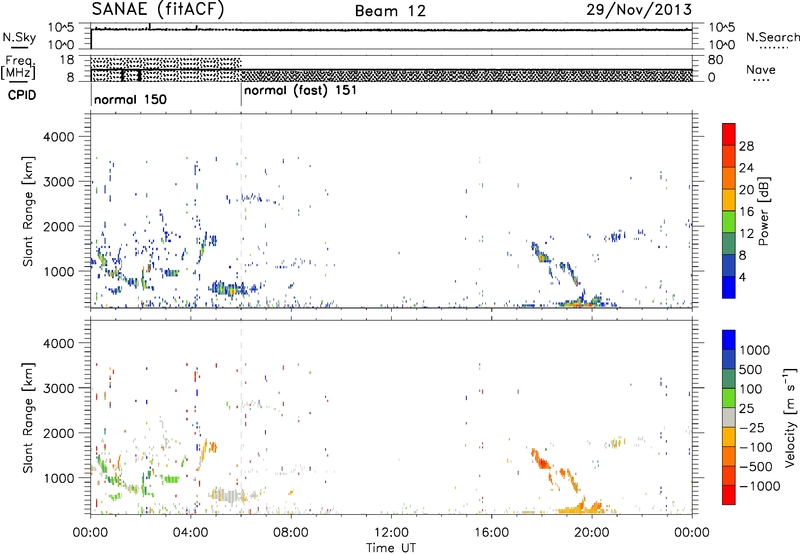Select the Power [dB] colorbar title

[x=763, y=211]
